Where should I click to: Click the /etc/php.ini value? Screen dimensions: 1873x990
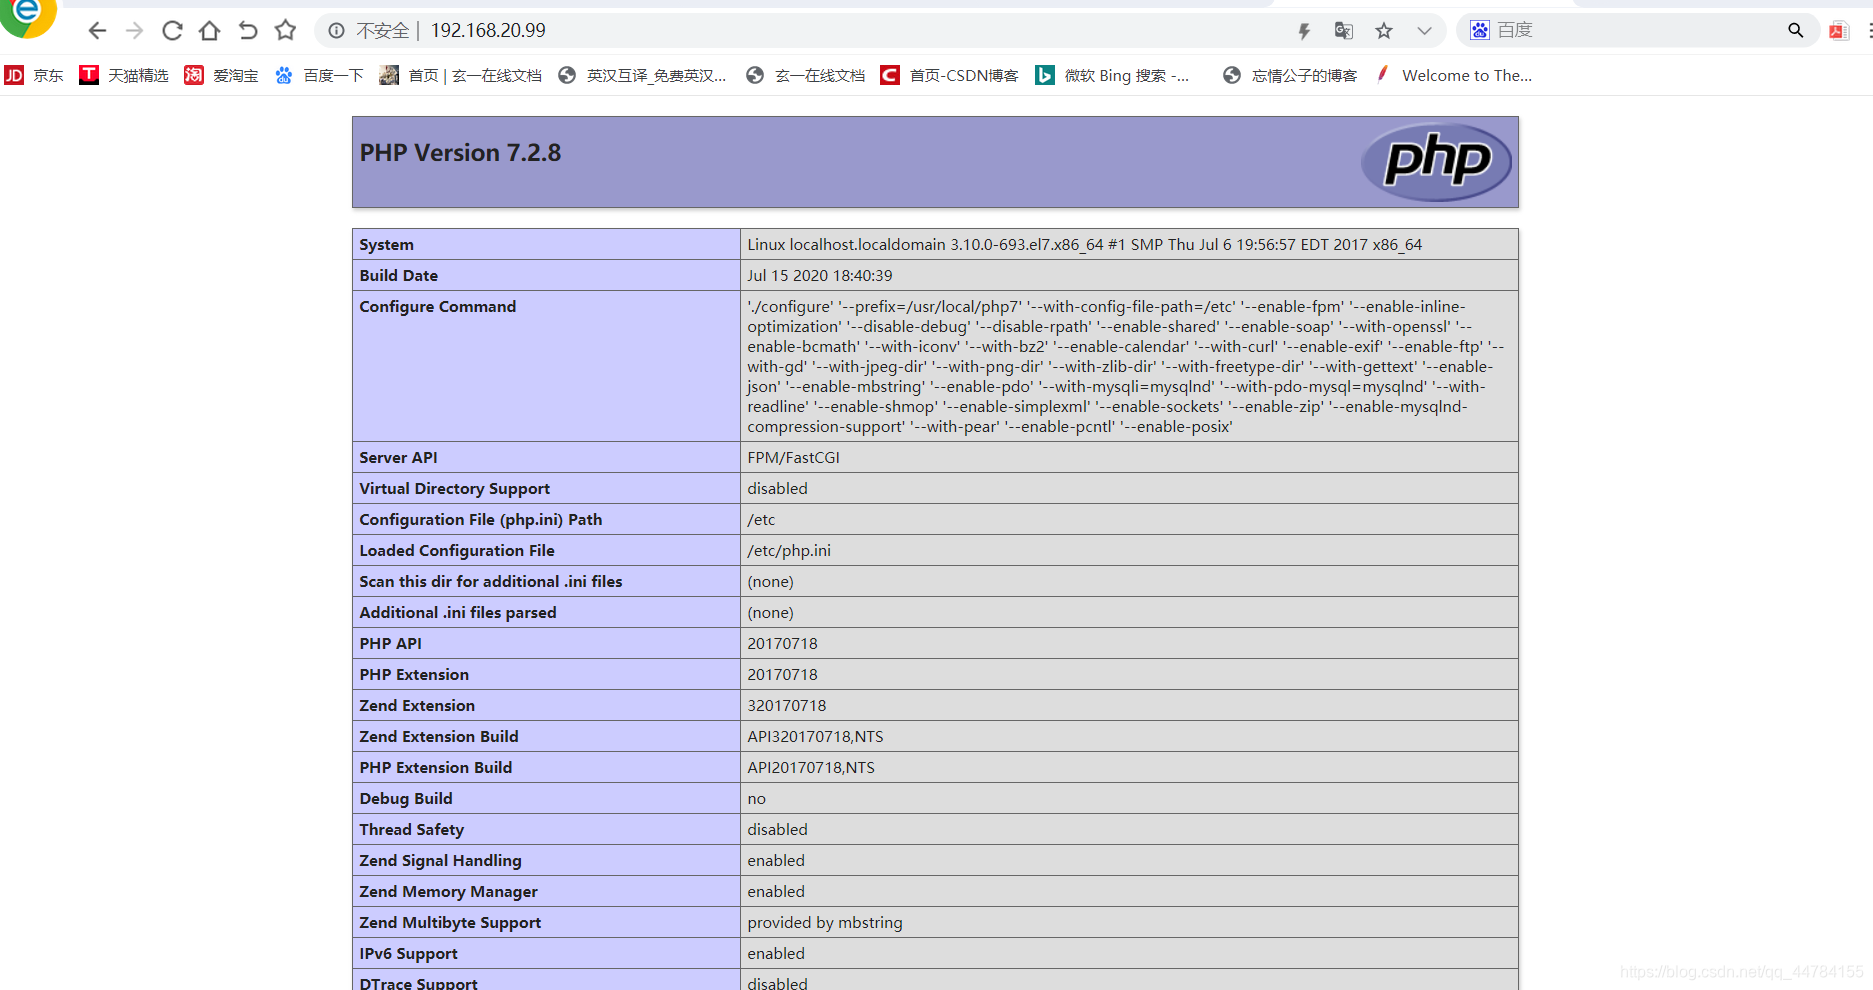tap(789, 551)
